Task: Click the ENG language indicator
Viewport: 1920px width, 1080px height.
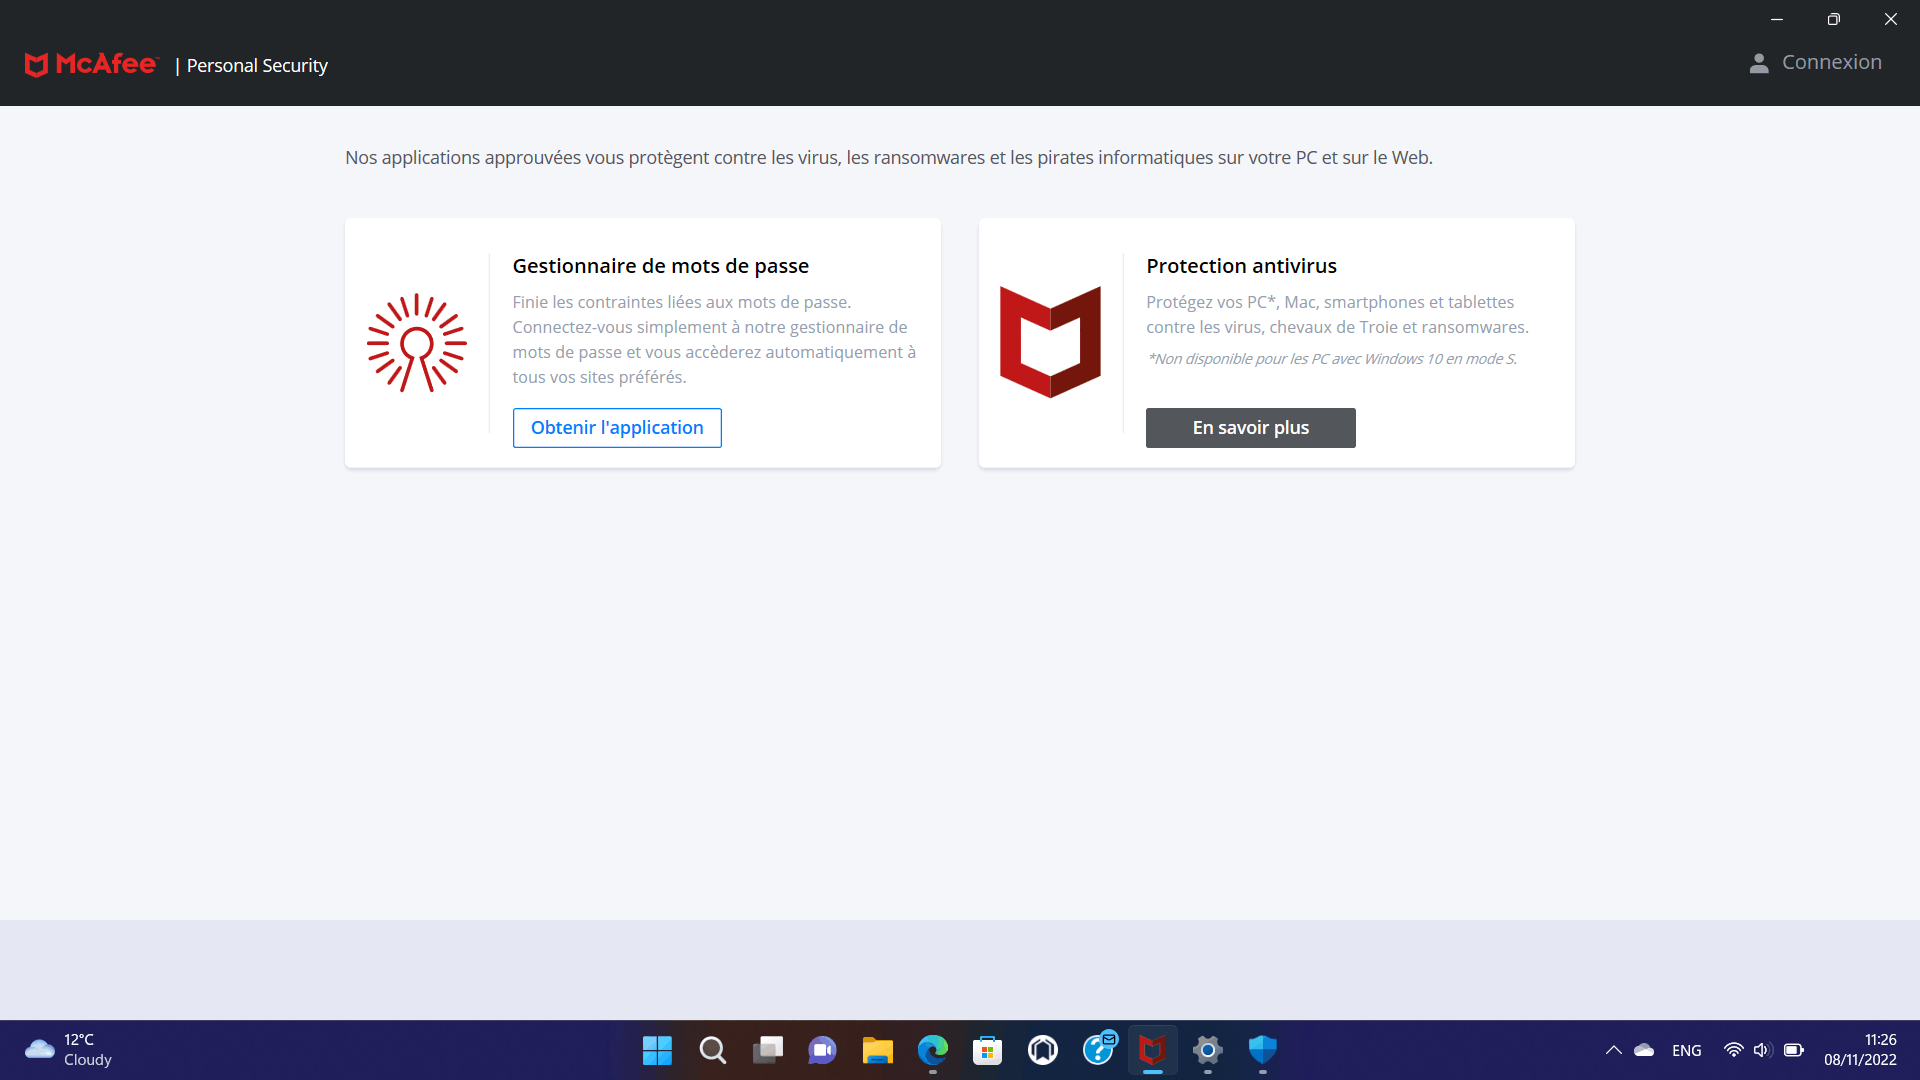Action: [1686, 1050]
